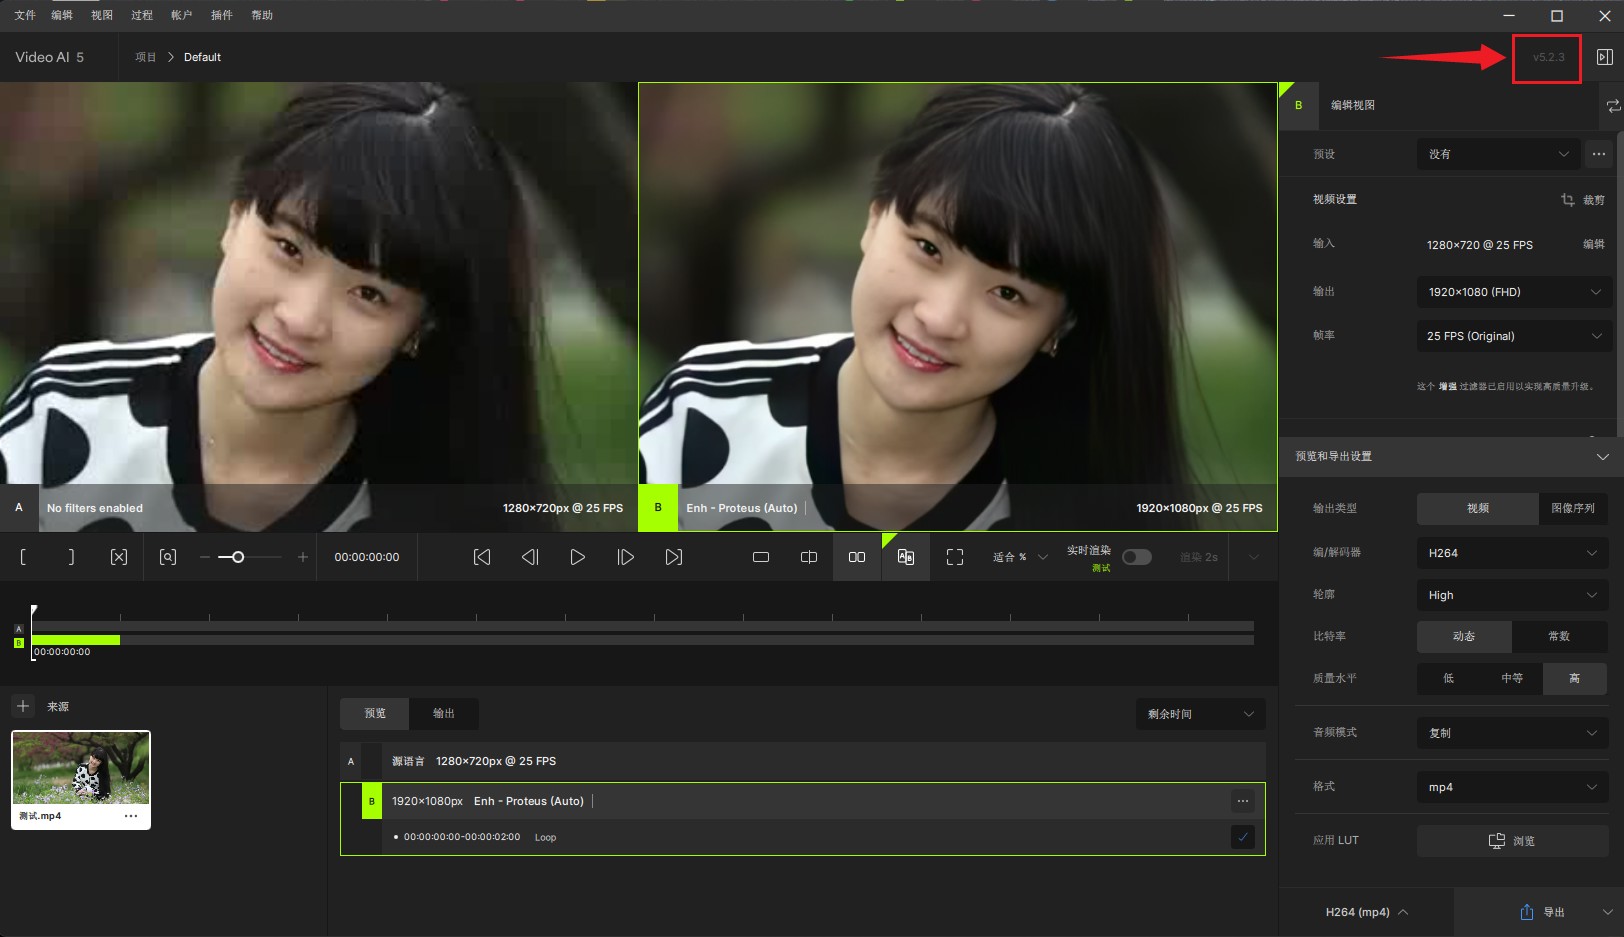Click the timeline zoom slider handle
The image size is (1624, 937).
point(238,557)
